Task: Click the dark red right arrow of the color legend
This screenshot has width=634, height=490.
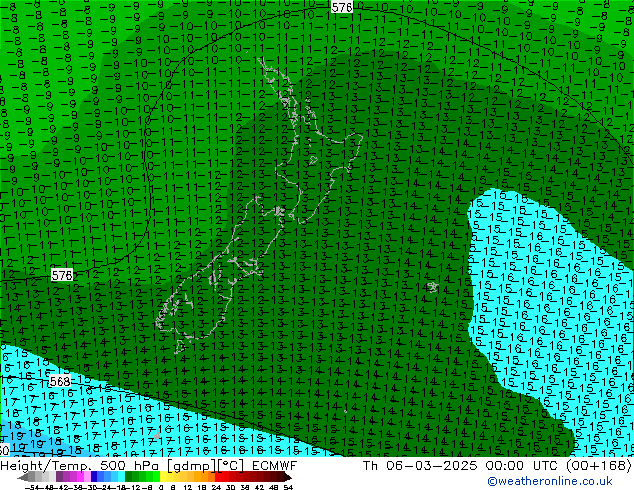Action: pos(288,477)
